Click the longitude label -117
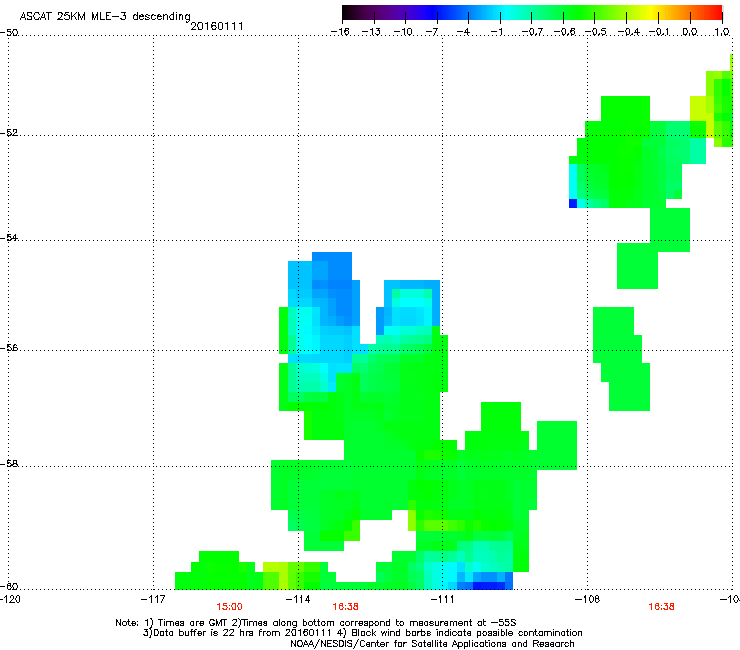This screenshot has width=740, height=650. click(x=153, y=599)
